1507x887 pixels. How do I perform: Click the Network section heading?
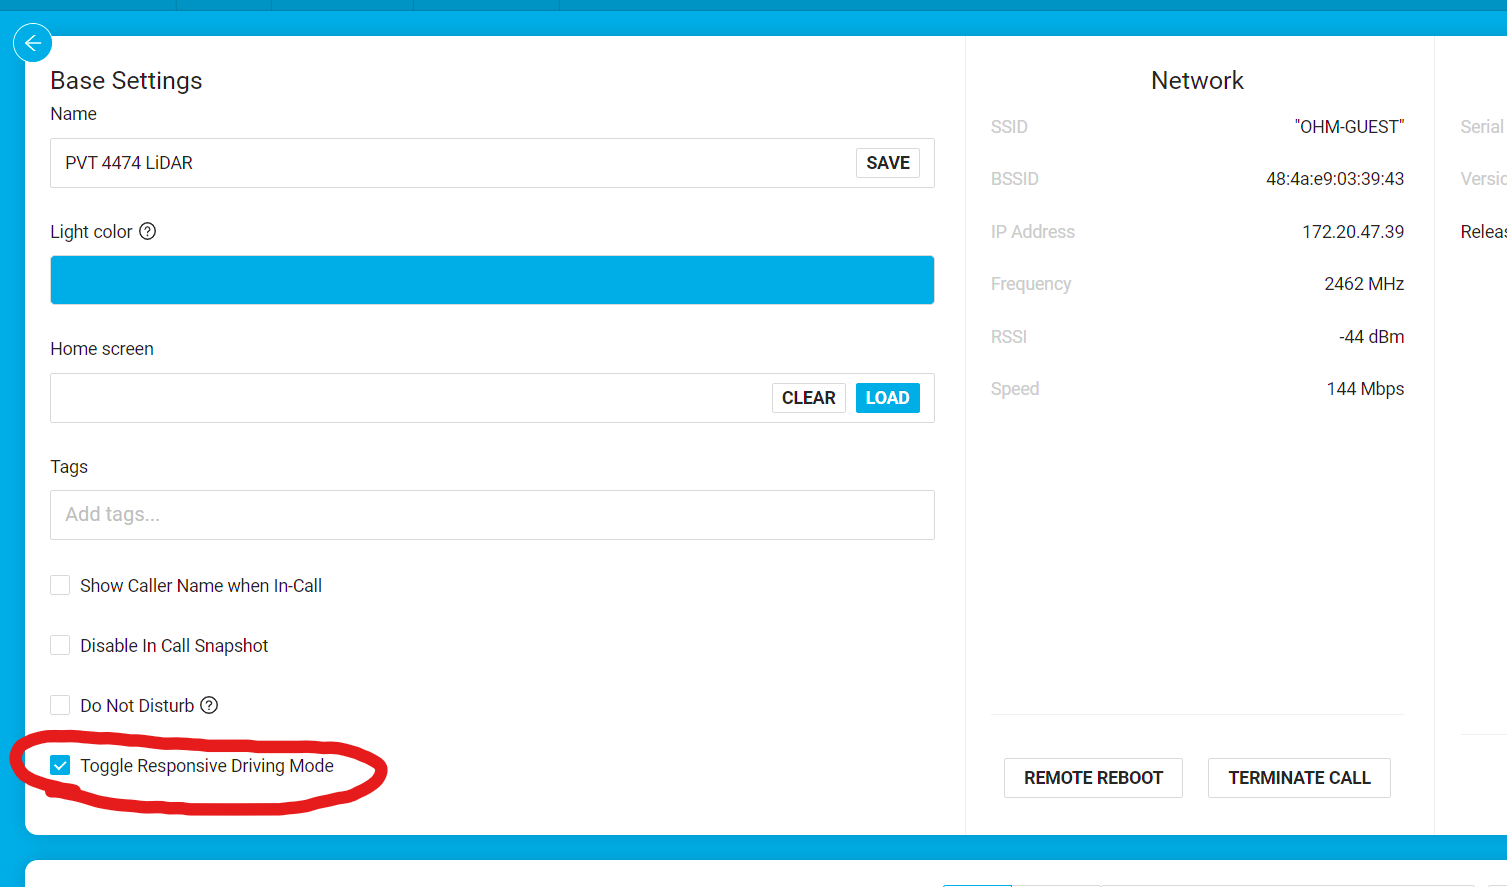coord(1197,81)
